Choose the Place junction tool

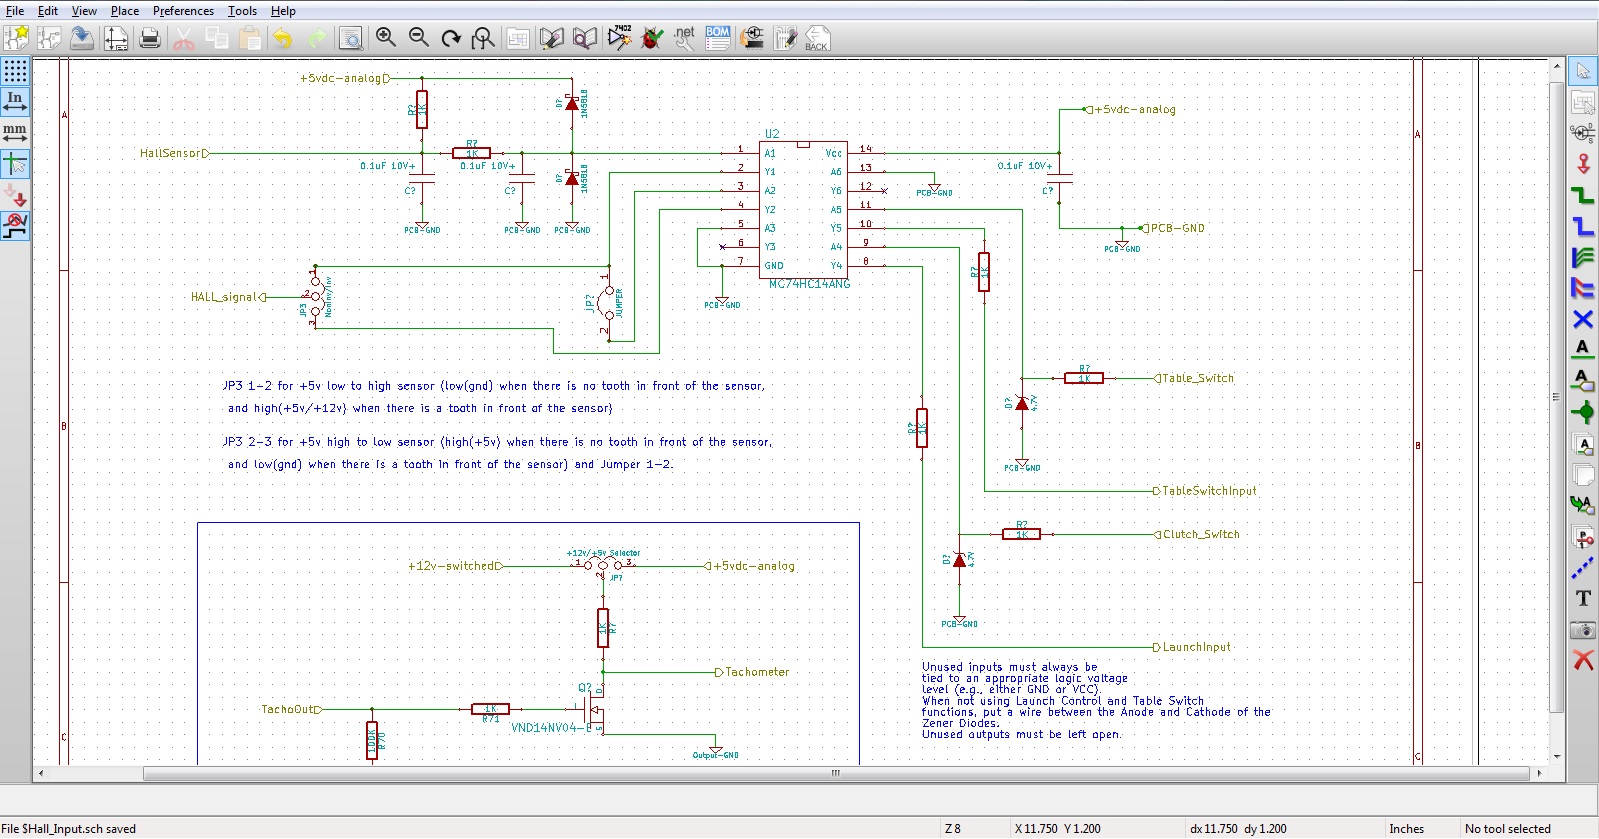point(1583,412)
